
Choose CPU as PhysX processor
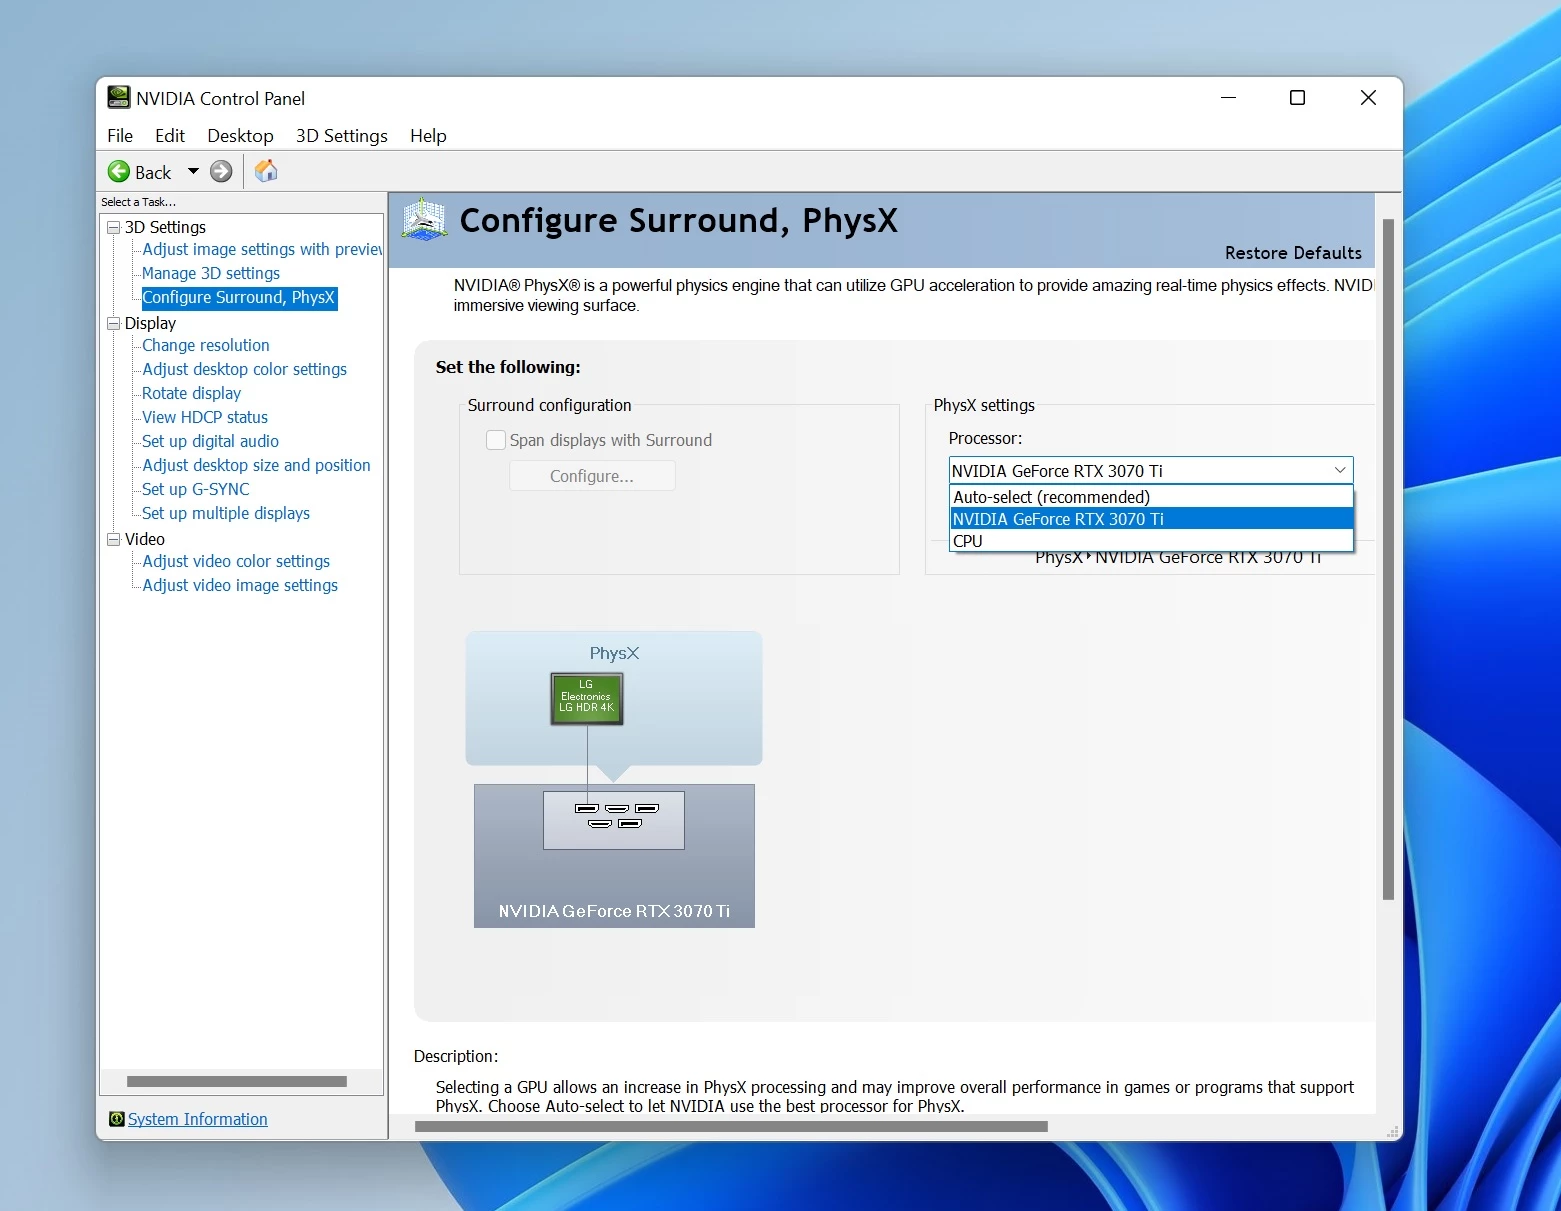click(1150, 541)
